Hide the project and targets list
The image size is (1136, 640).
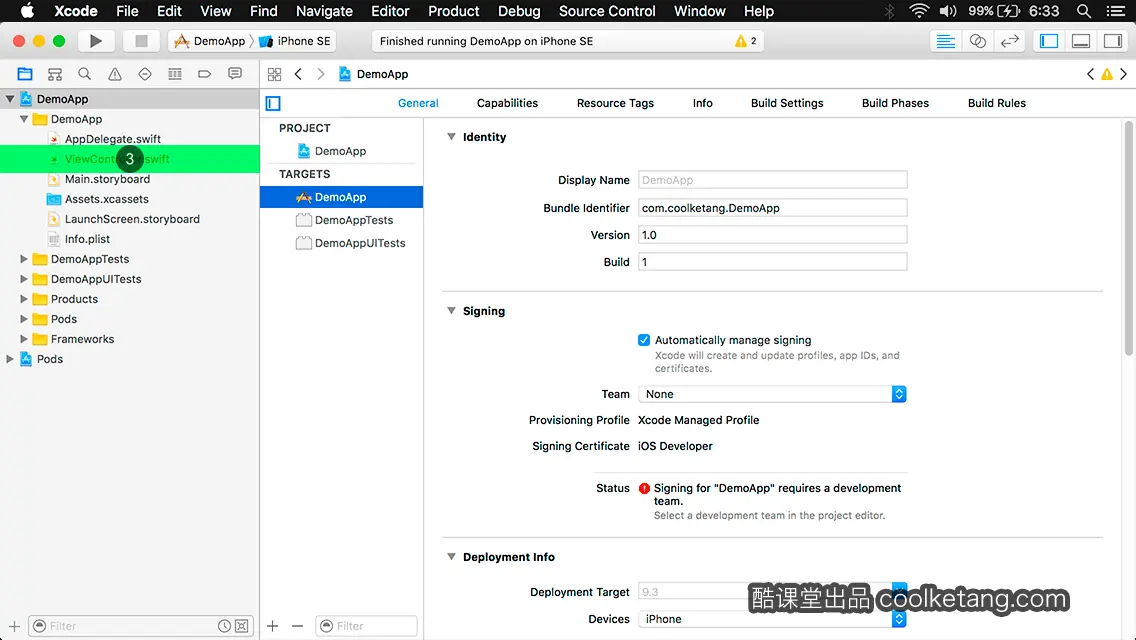click(x=273, y=104)
